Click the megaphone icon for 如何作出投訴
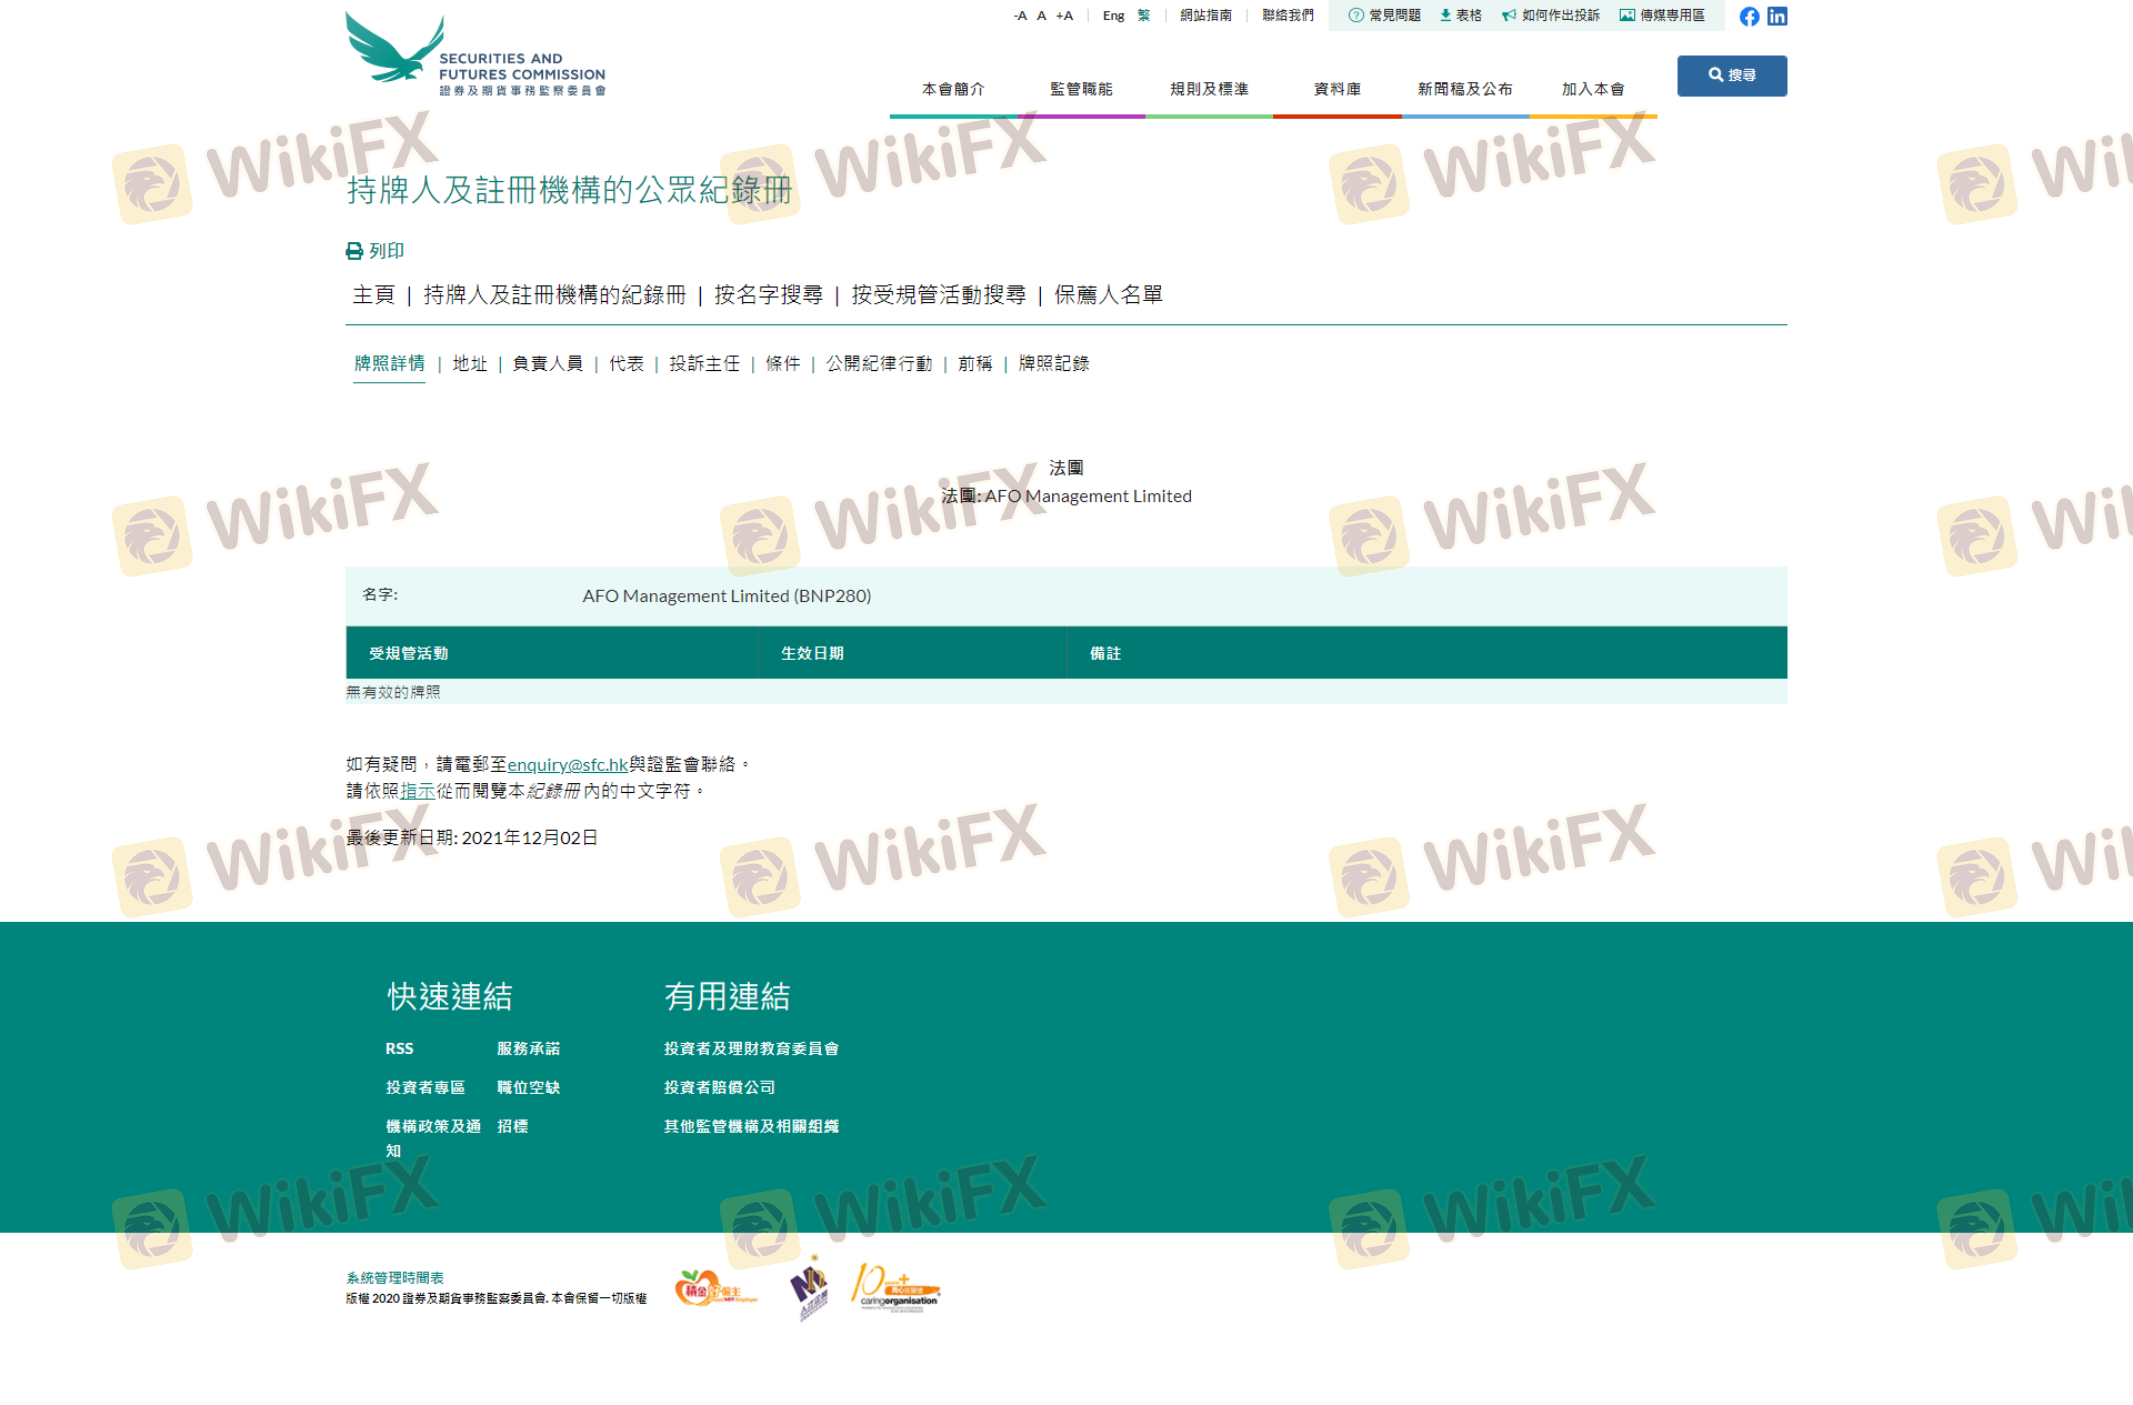The width and height of the screenshot is (2133, 1405). (x=1509, y=15)
